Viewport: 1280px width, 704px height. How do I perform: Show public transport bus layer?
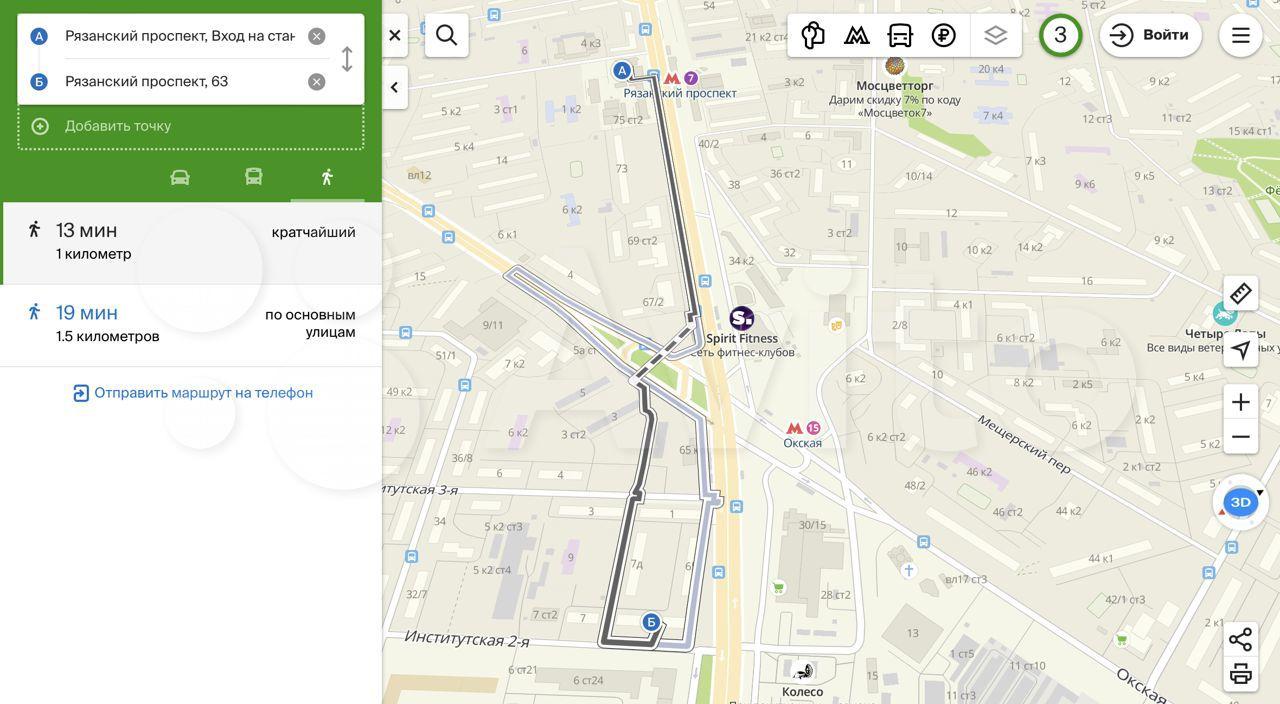point(900,35)
